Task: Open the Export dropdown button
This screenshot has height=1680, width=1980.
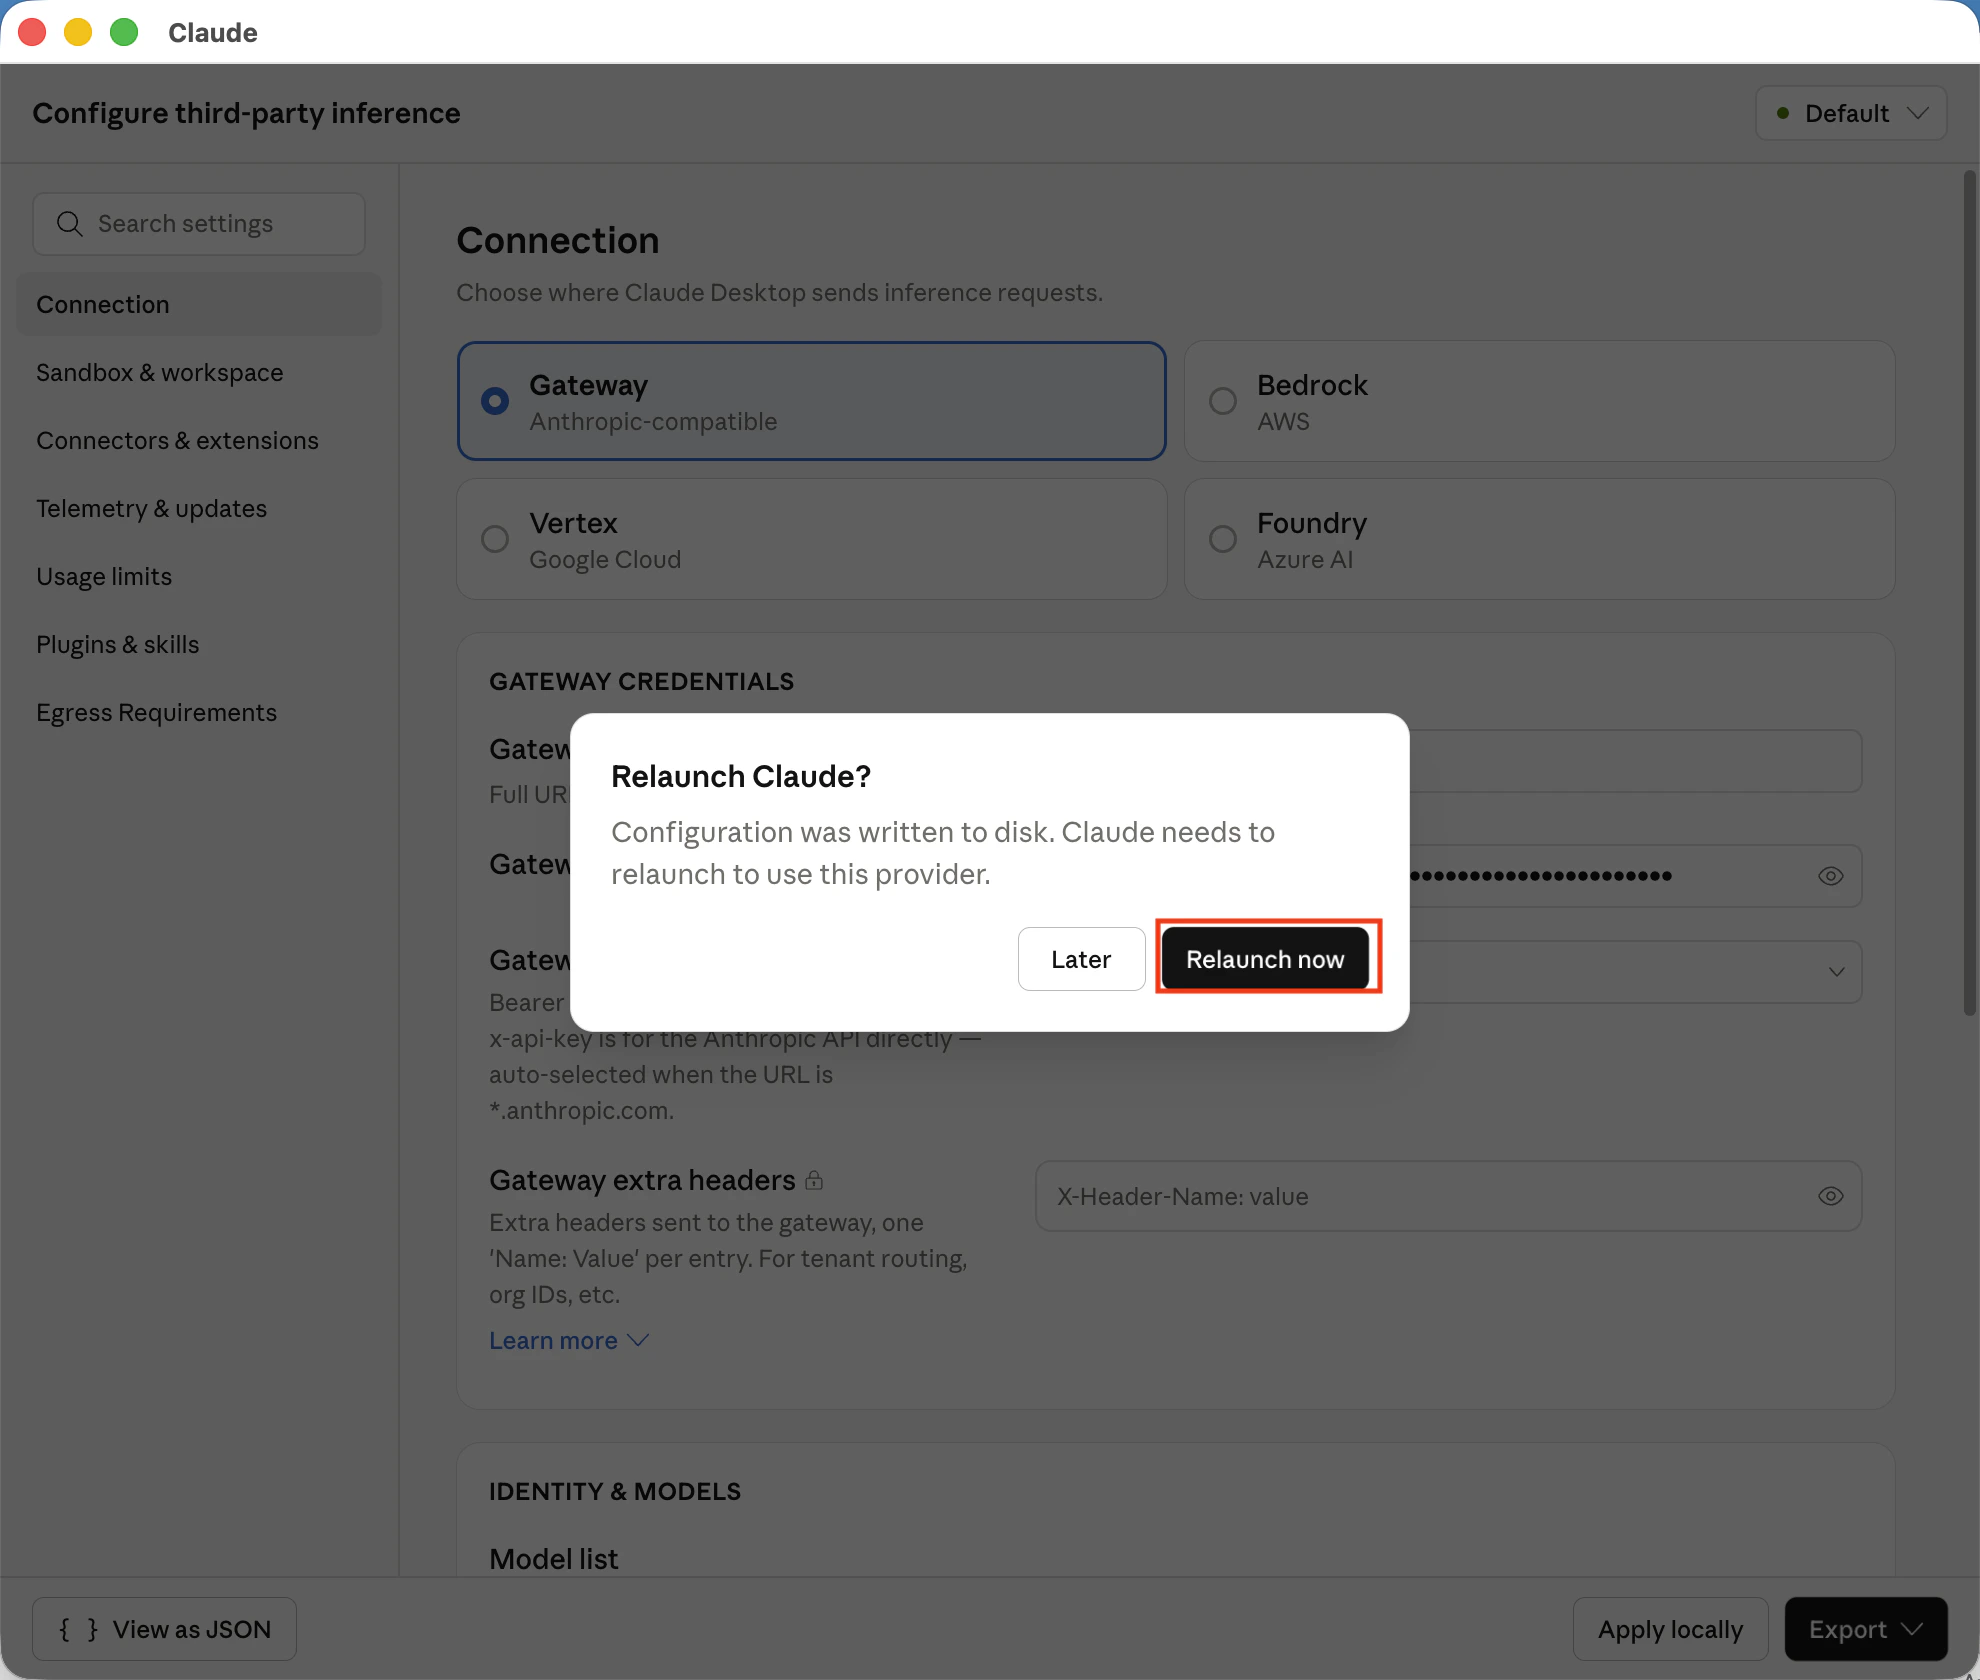Action: click(1865, 1629)
